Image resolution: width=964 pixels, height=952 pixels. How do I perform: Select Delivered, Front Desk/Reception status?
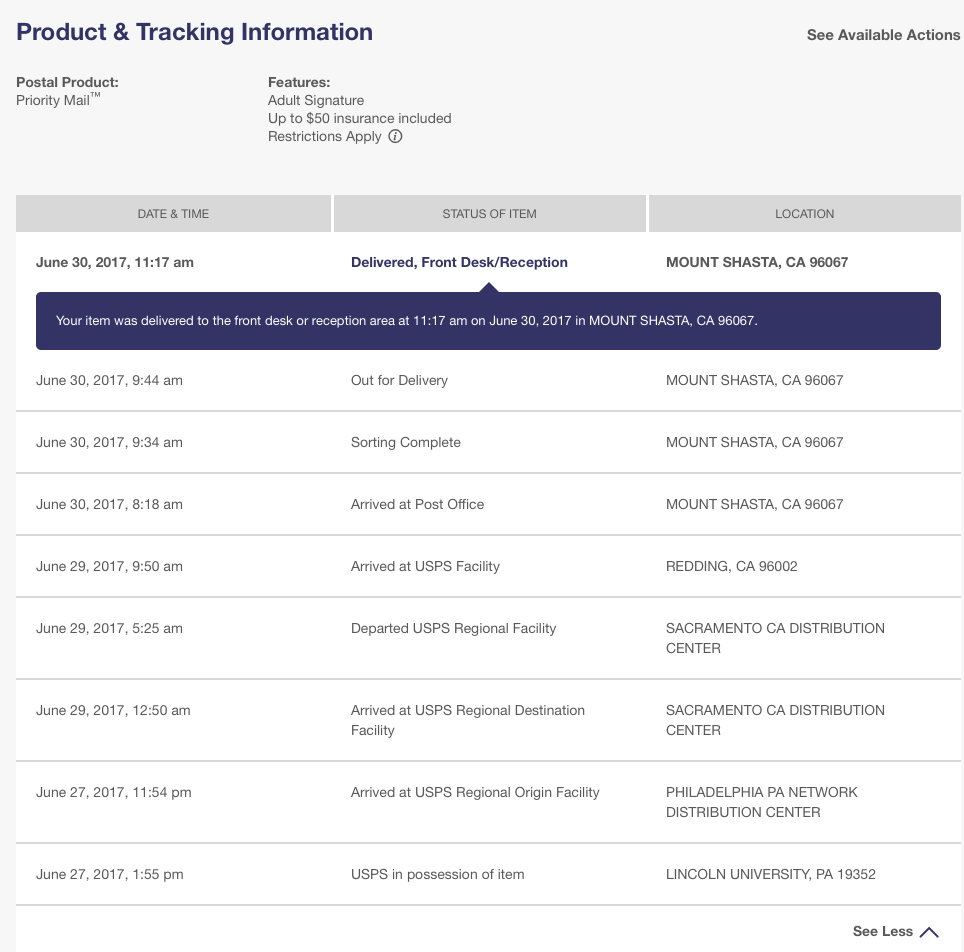tap(459, 263)
